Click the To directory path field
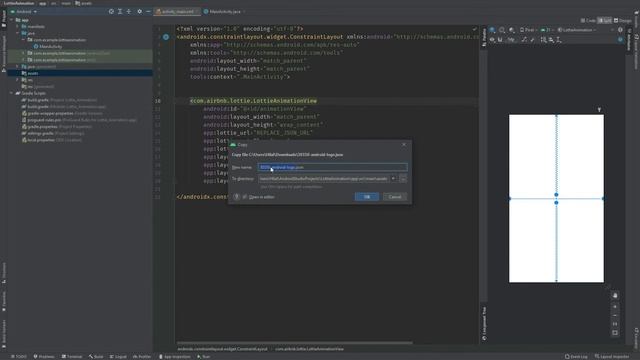The width and height of the screenshot is (640, 360). coord(323,179)
